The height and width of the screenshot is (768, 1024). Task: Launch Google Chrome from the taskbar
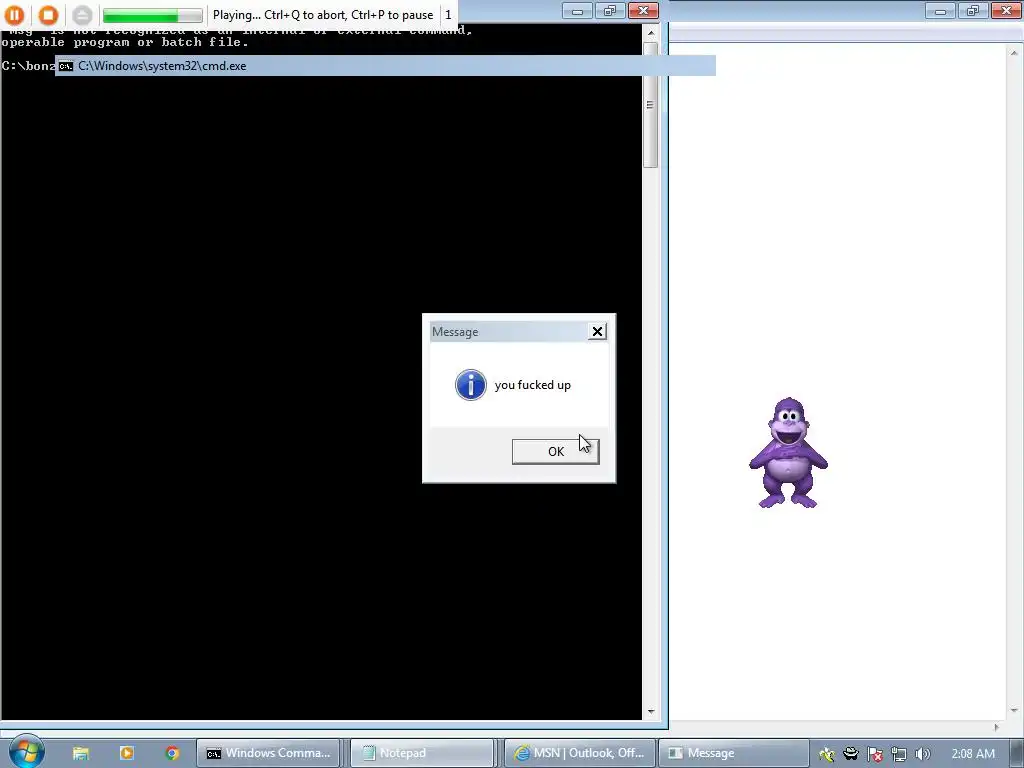172,753
